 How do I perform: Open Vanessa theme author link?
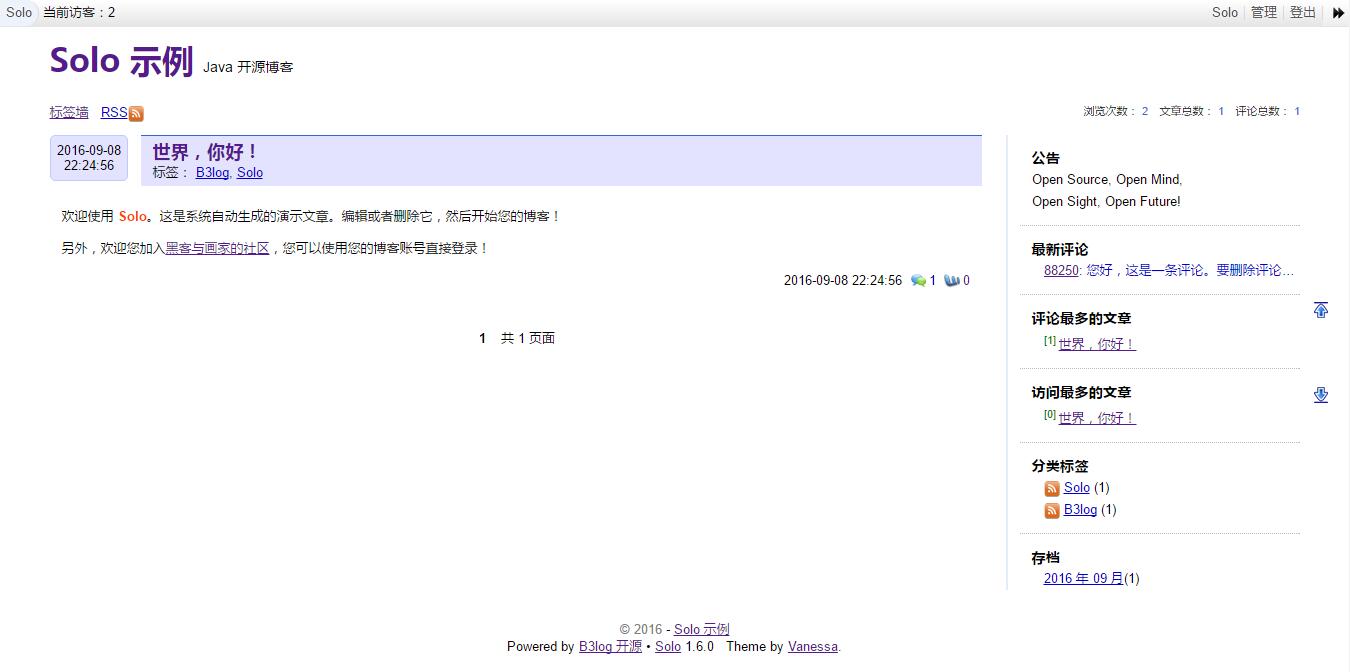pyautogui.click(x=813, y=646)
